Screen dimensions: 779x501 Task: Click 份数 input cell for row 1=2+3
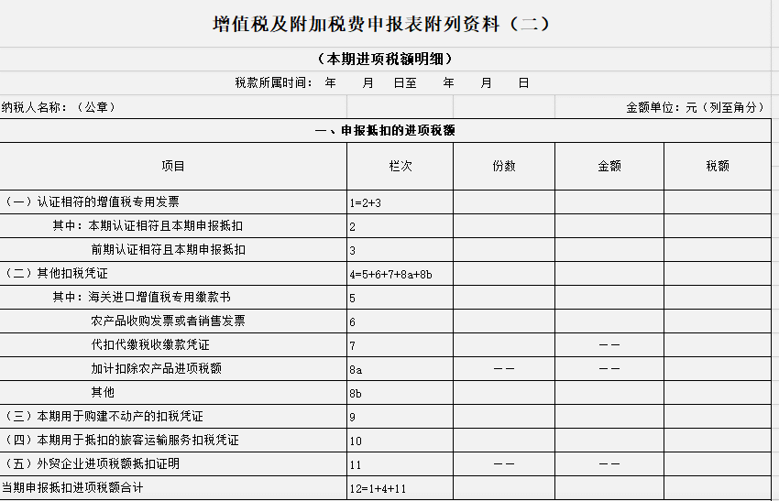tap(504, 202)
